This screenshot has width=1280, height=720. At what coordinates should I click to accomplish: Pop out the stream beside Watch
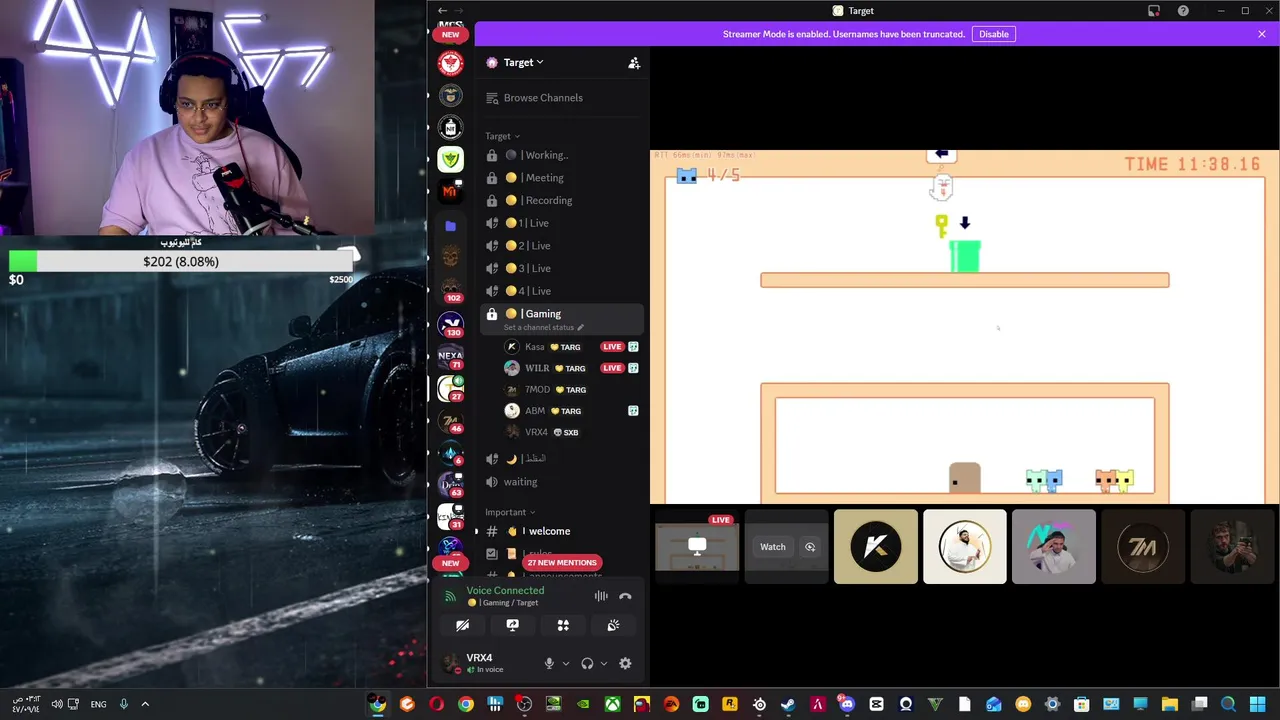point(810,547)
